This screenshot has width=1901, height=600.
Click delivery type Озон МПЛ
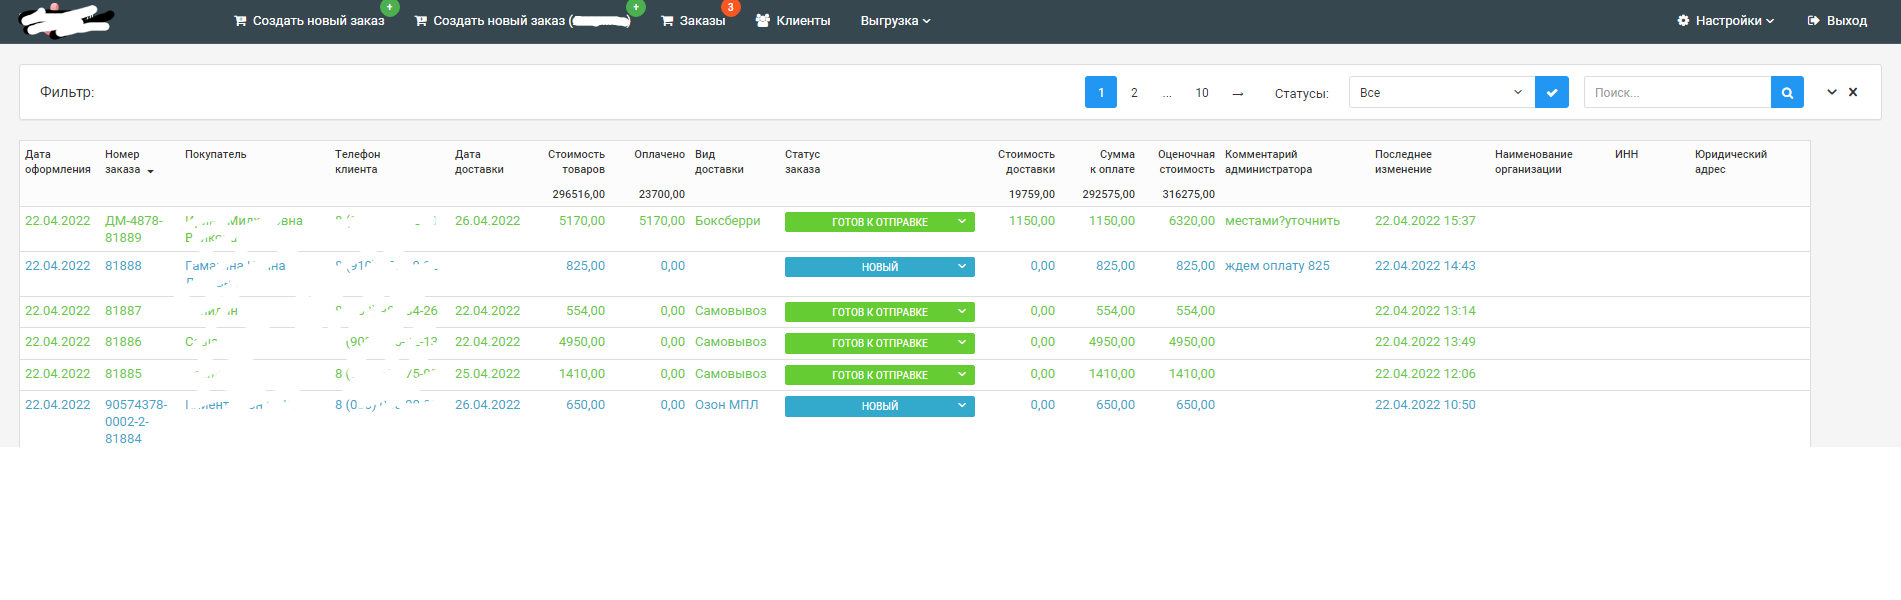point(727,405)
